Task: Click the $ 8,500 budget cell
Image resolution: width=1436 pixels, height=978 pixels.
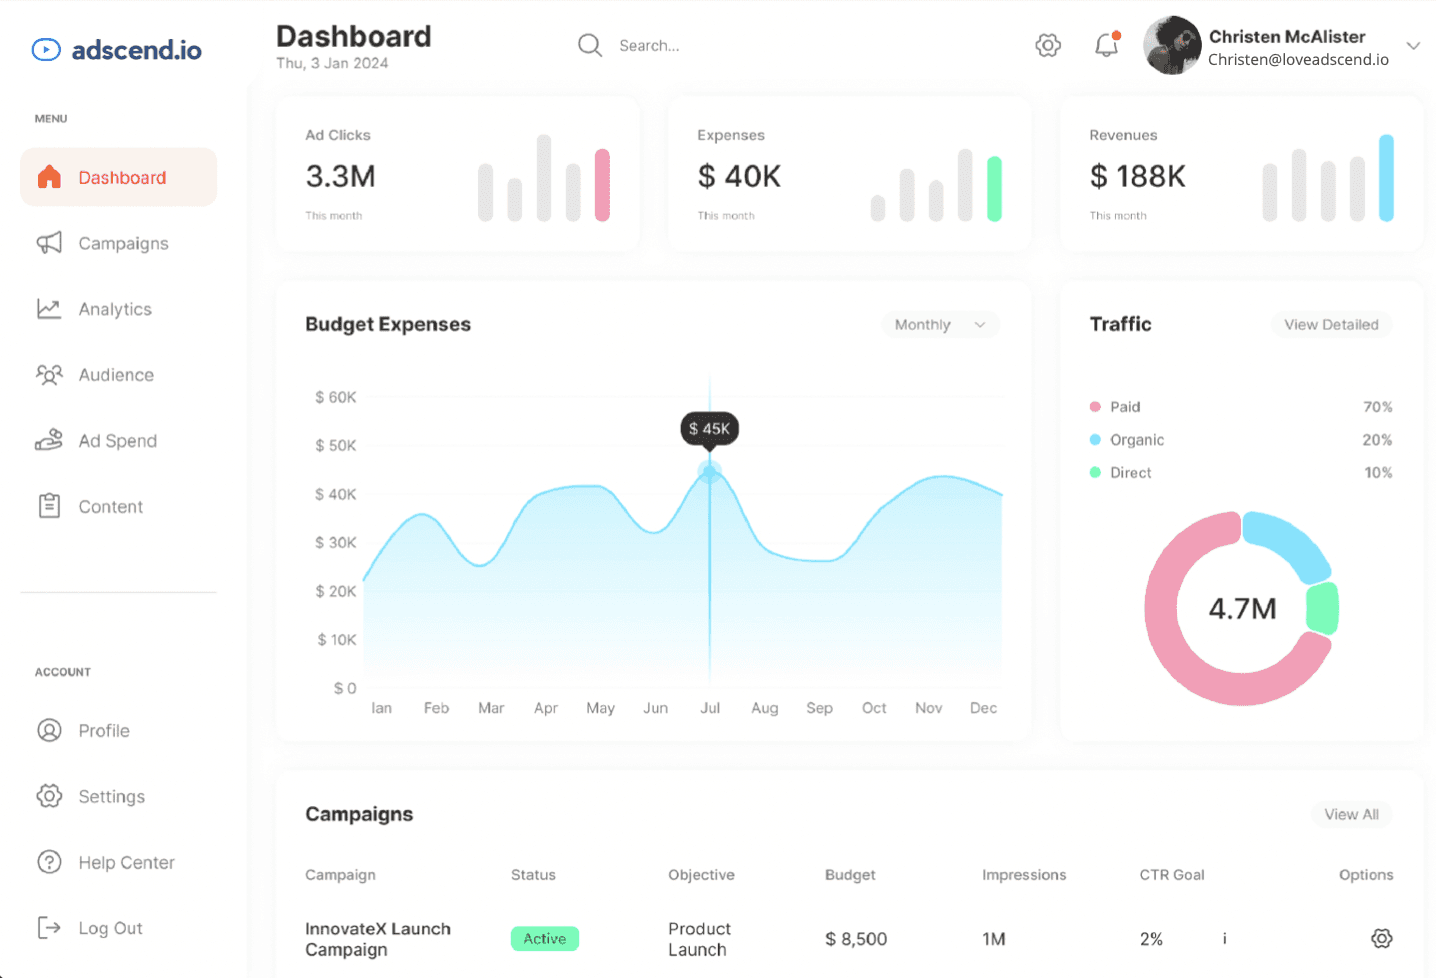Action: 856,939
